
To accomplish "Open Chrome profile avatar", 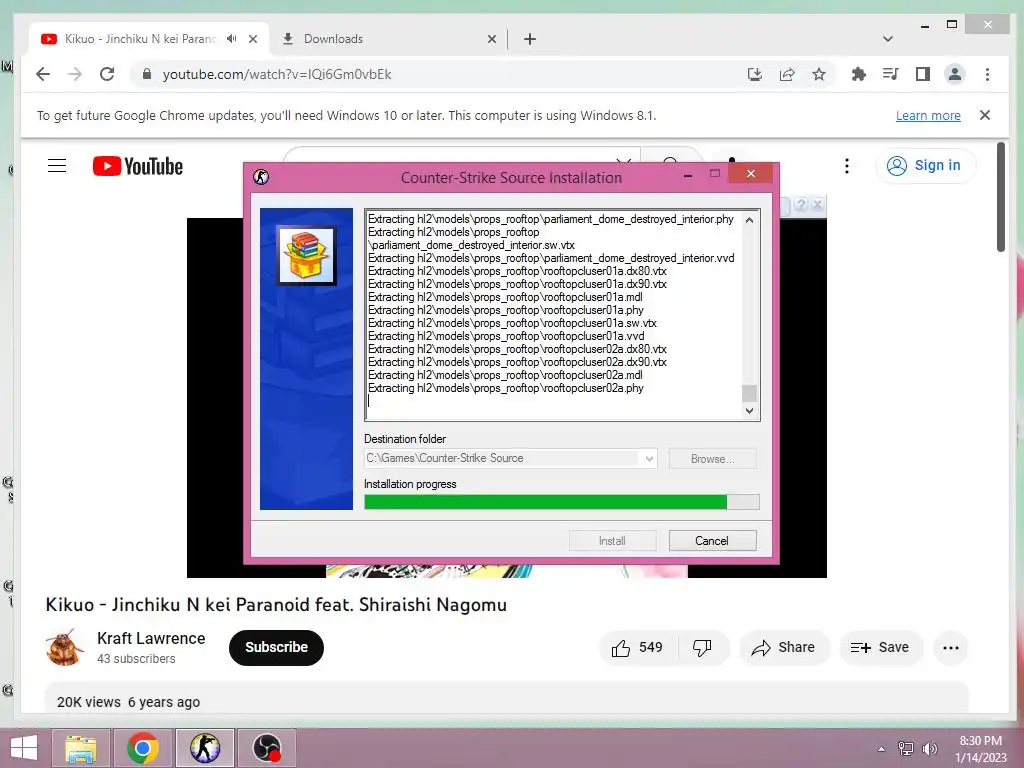I will coord(955,74).
